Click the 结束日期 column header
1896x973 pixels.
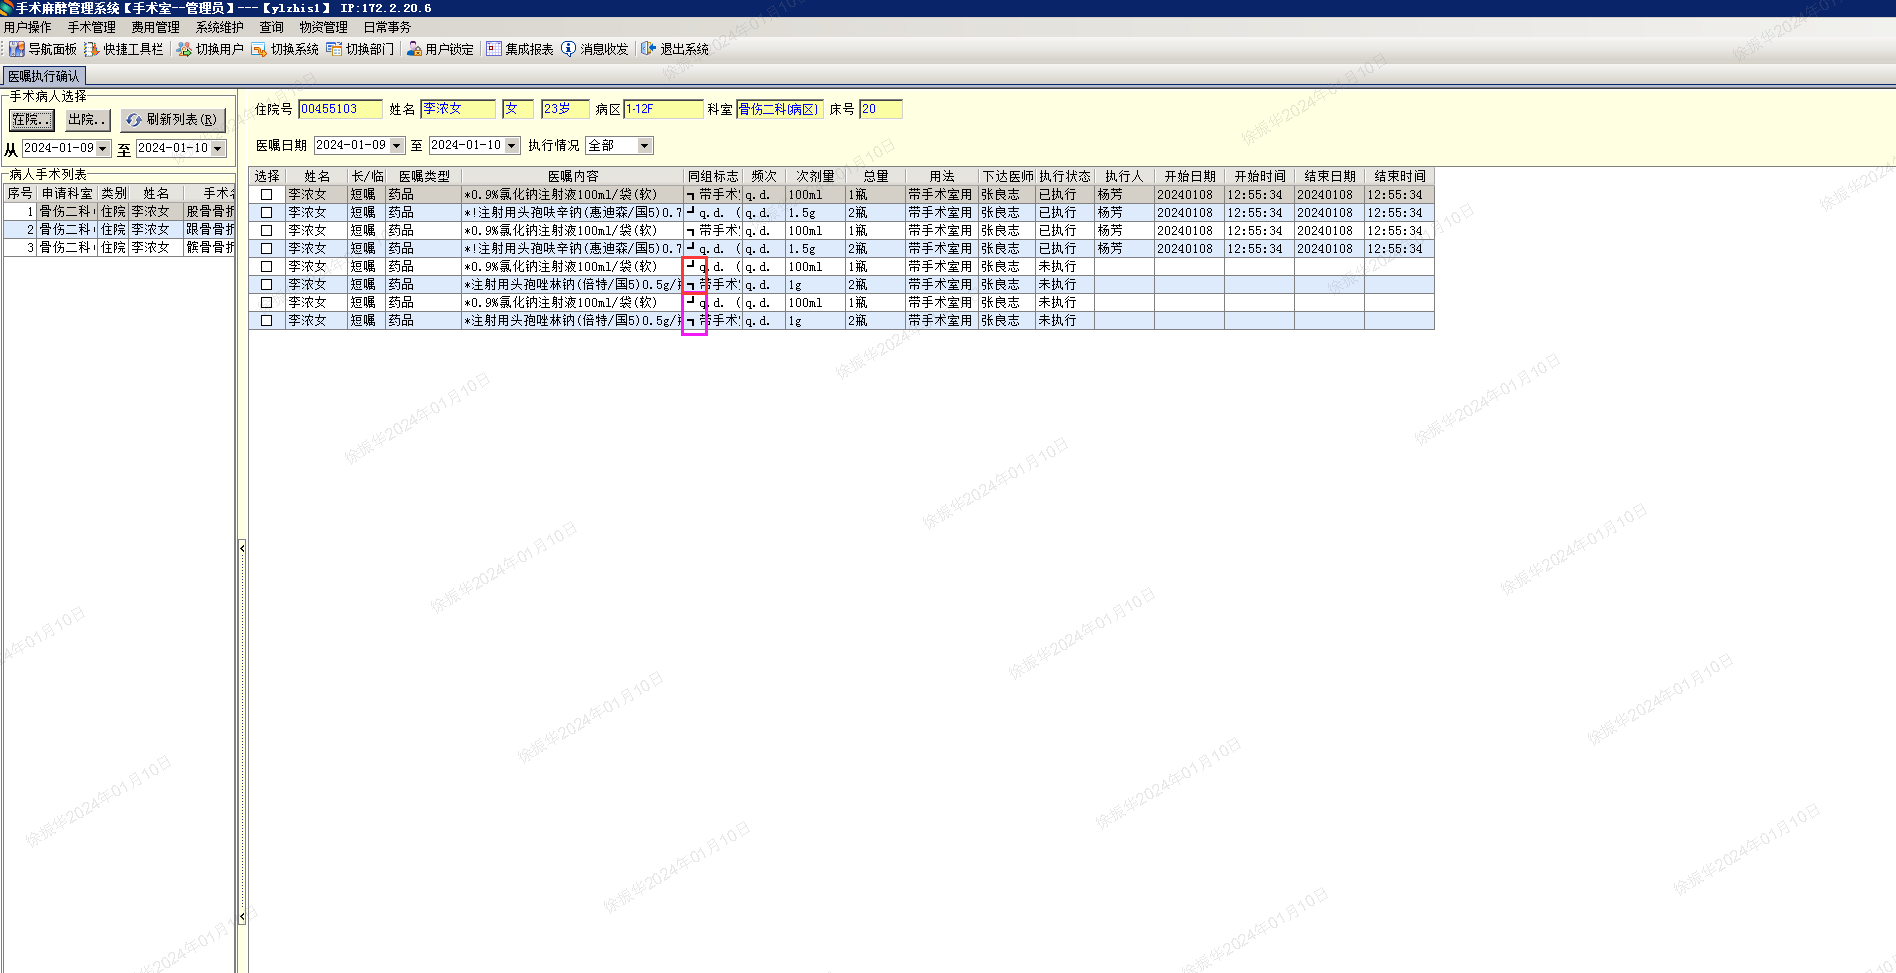click(1329, 177)
